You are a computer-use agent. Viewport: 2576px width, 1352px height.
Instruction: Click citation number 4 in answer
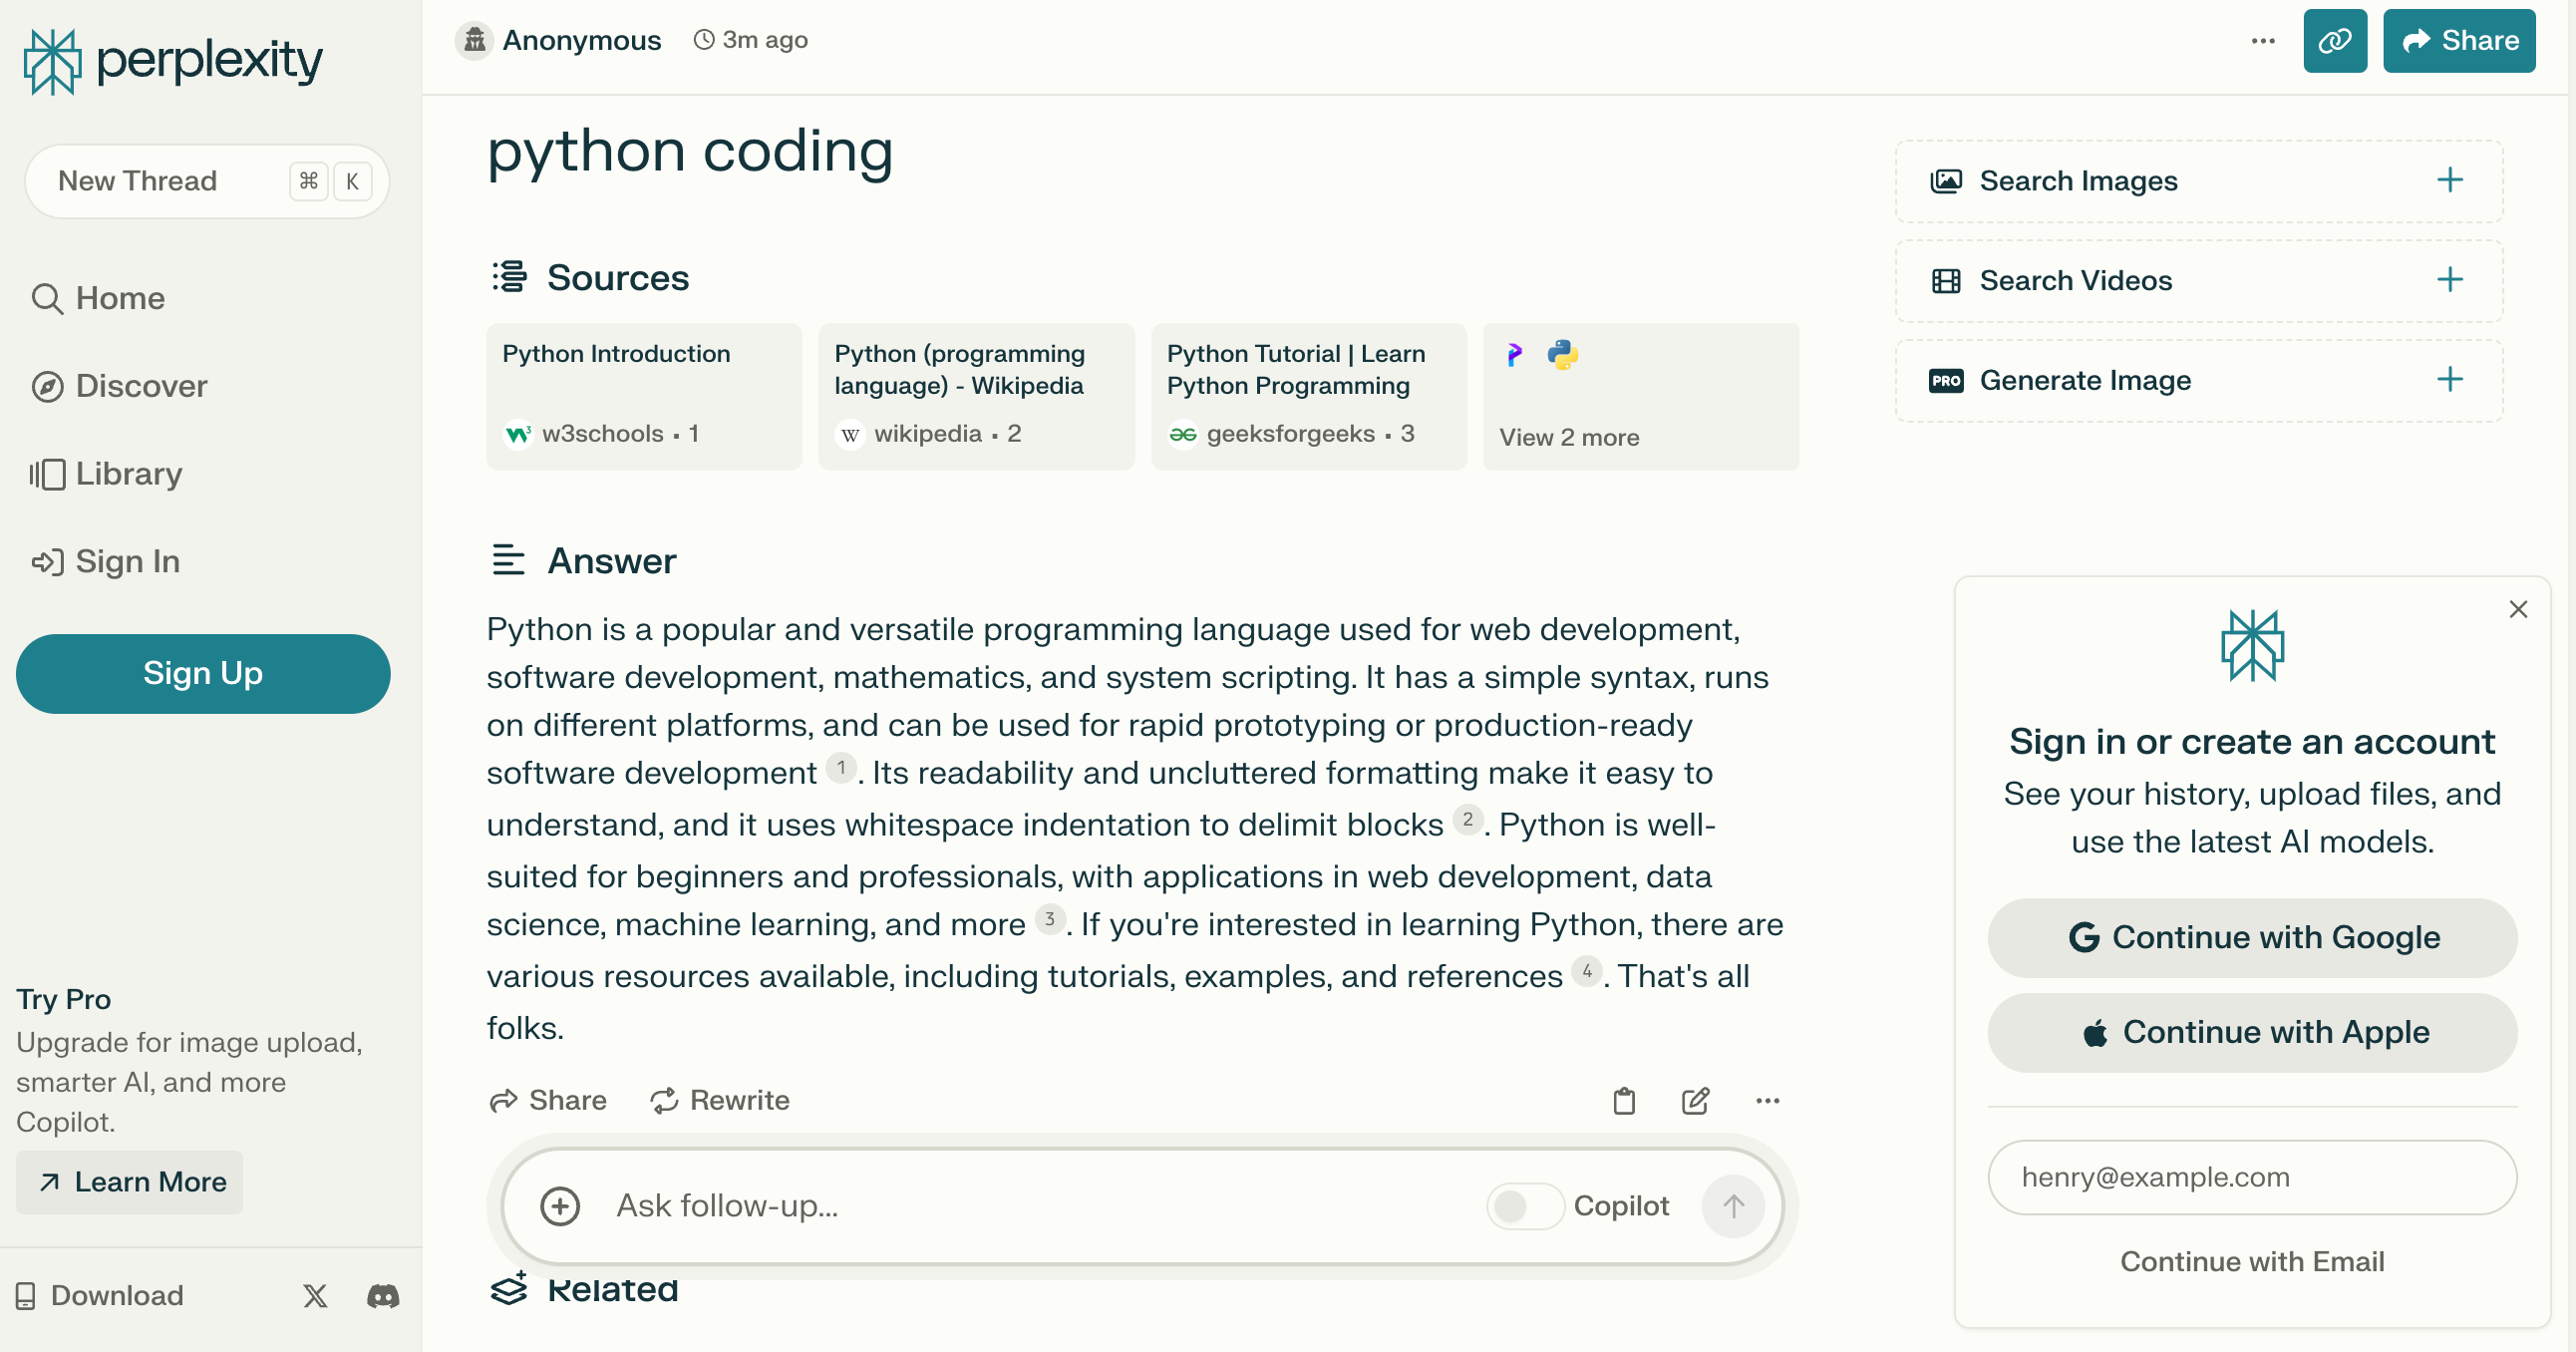point(1587,971)
